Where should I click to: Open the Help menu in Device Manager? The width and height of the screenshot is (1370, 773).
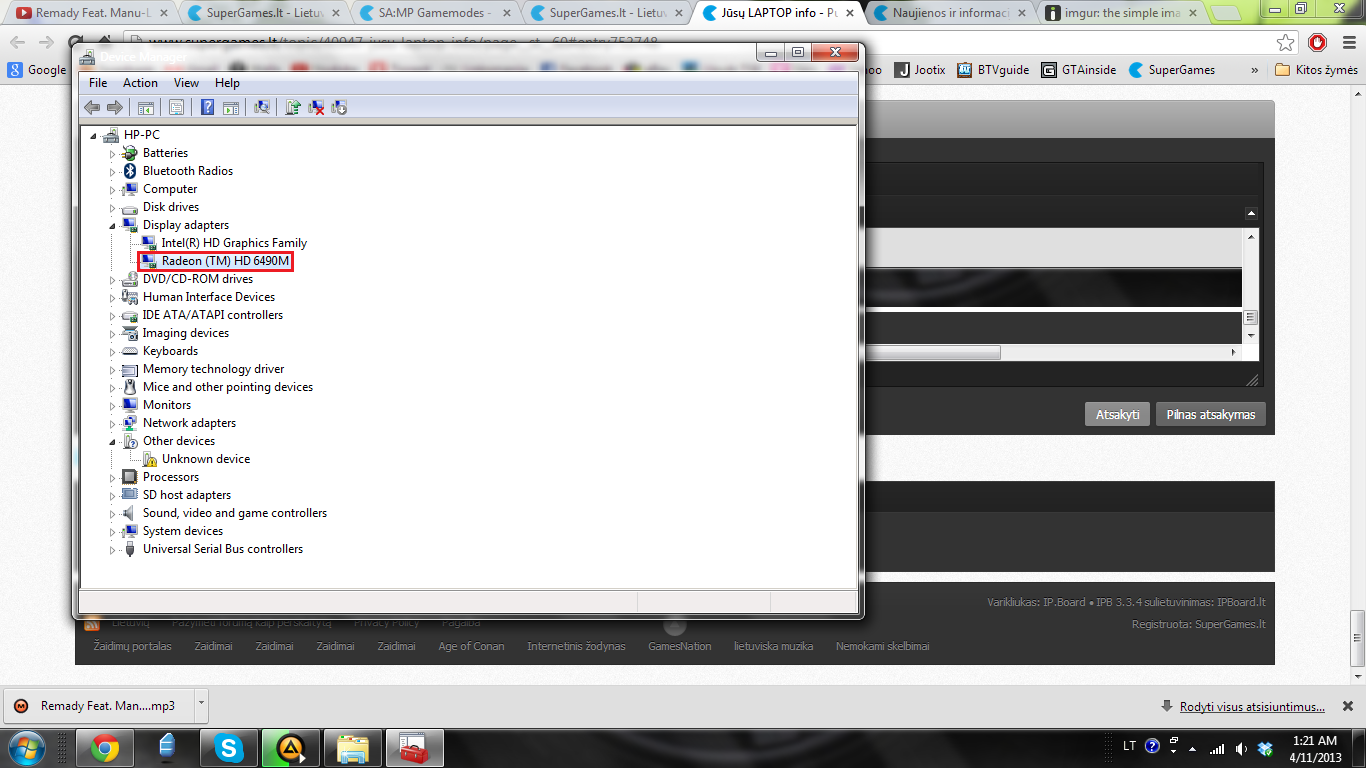[x=227, y=83]
